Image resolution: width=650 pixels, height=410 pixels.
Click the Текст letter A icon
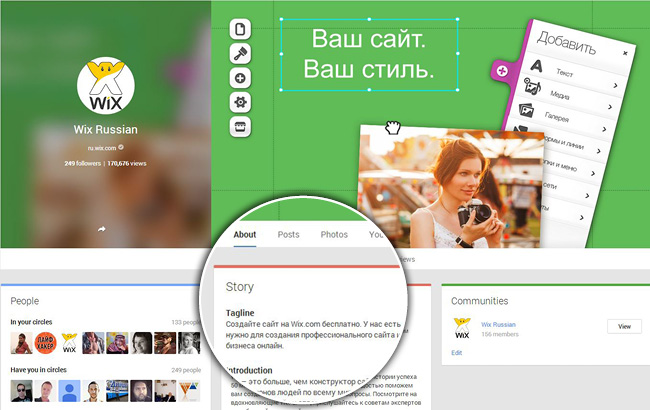click(x=536, y=66)
